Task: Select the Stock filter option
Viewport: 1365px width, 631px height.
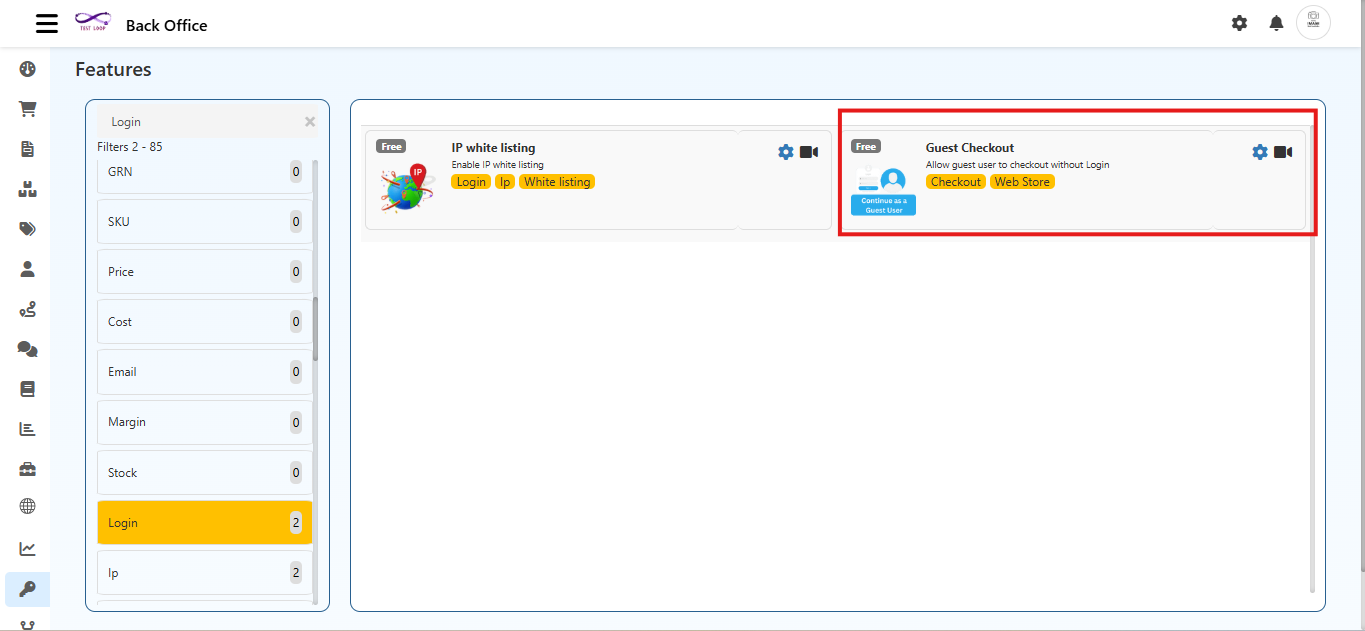Action: tap(204, 472)
